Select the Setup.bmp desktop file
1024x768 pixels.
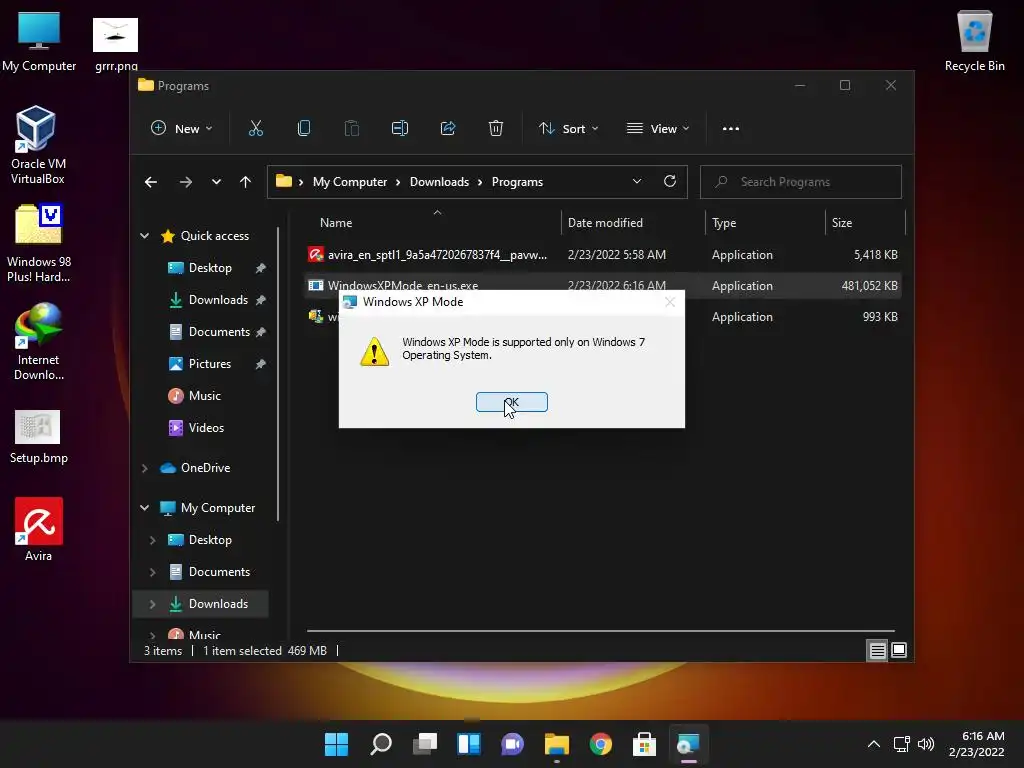(x=39, y=438)
